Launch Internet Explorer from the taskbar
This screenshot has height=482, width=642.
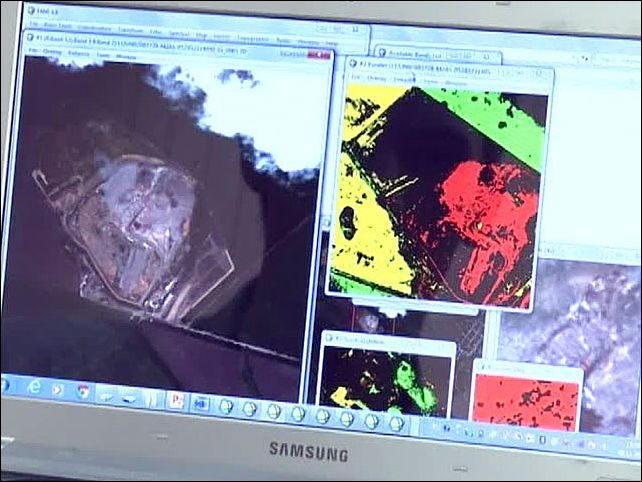(34, 386)
